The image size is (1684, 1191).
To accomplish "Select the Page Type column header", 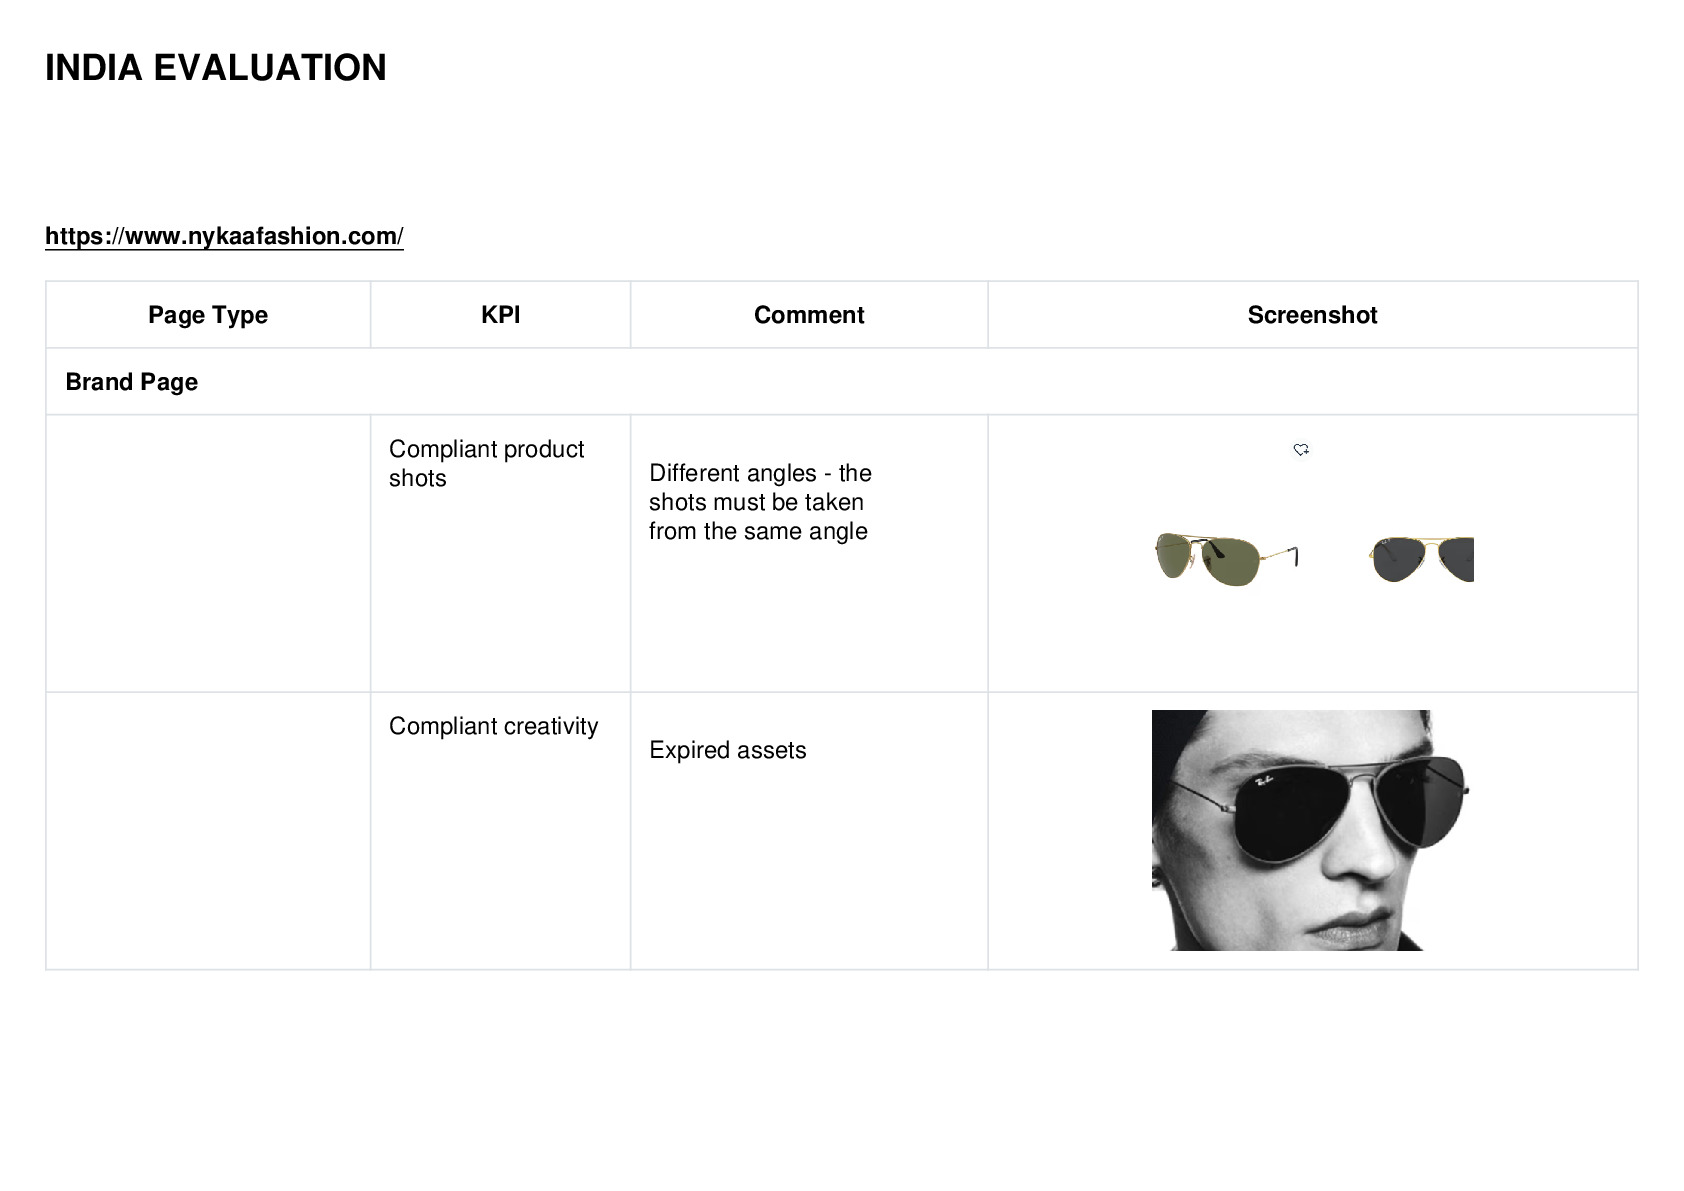I will 208,315.
